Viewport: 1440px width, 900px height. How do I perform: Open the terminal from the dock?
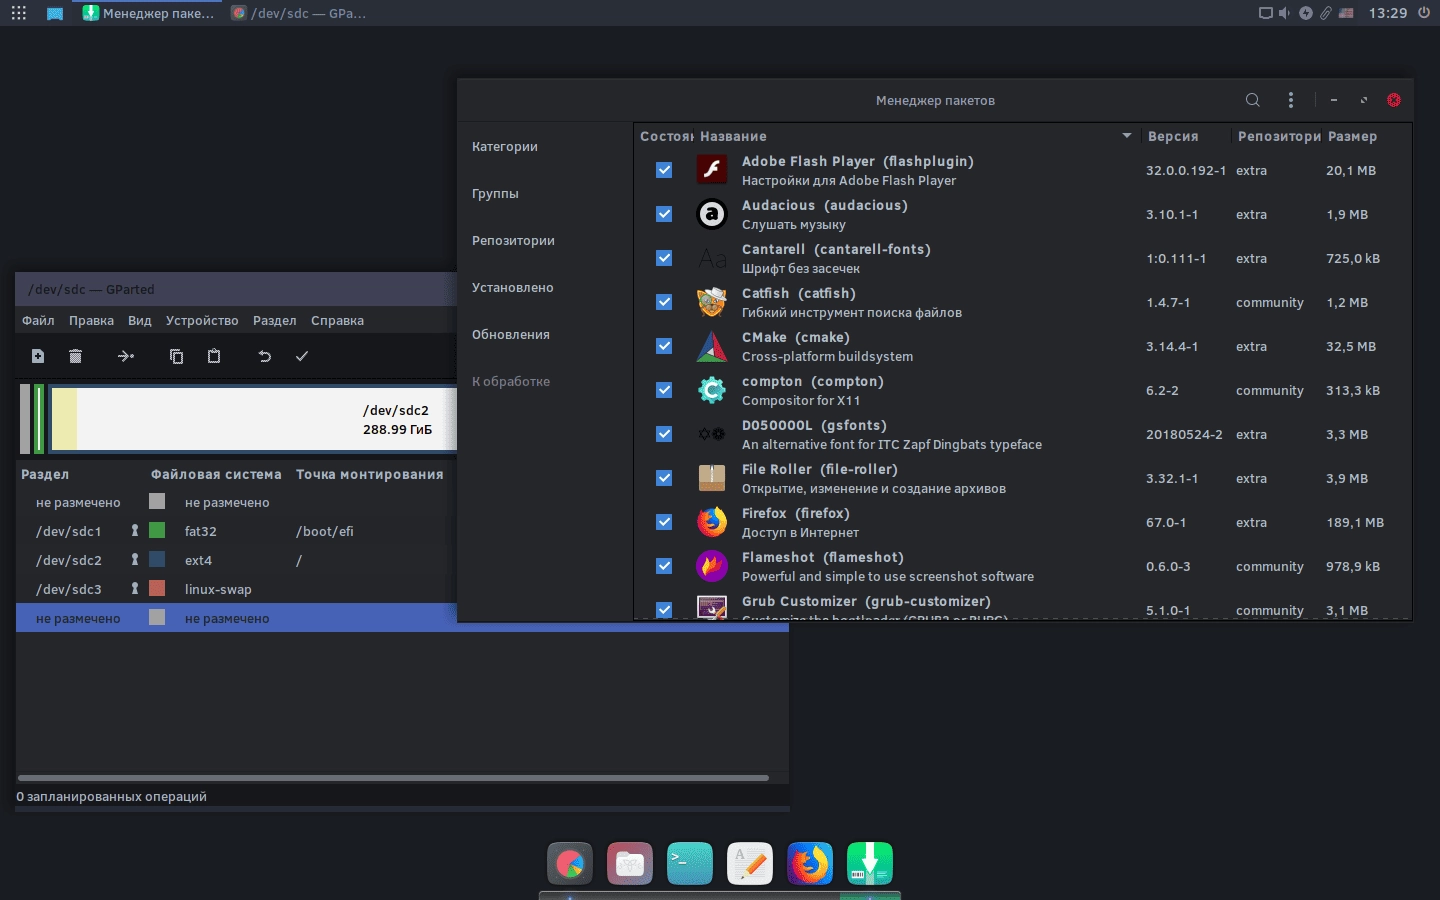690,864
